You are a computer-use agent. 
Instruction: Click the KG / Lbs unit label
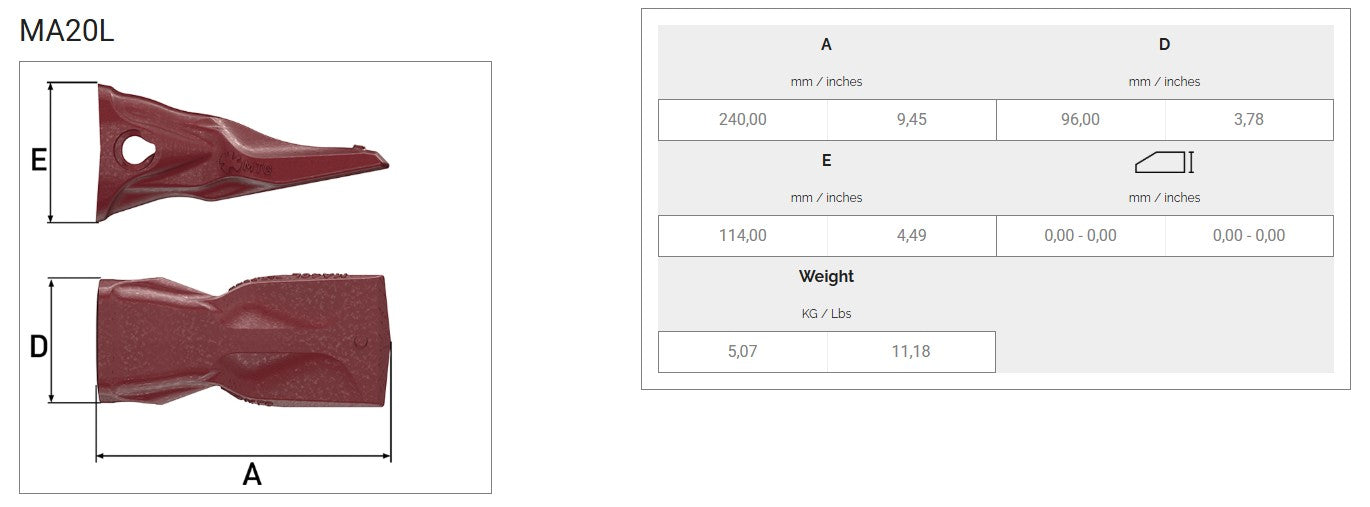coord(826,314)
